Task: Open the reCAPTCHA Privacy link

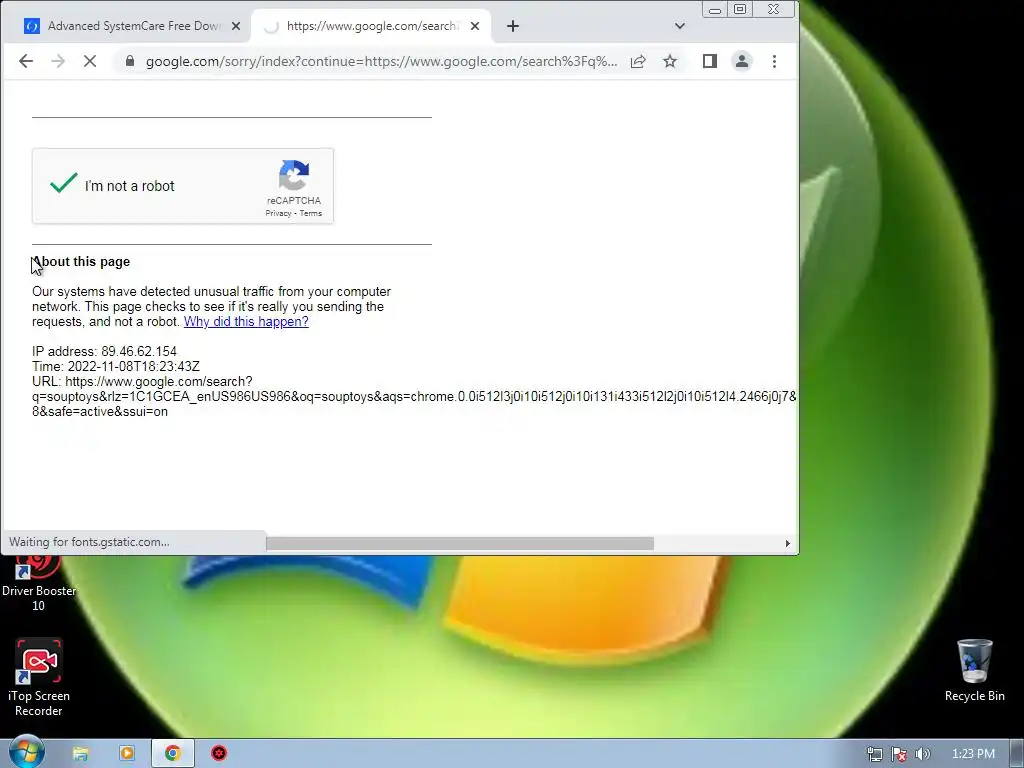Action: pyautogui.click(x=278, y=214)
